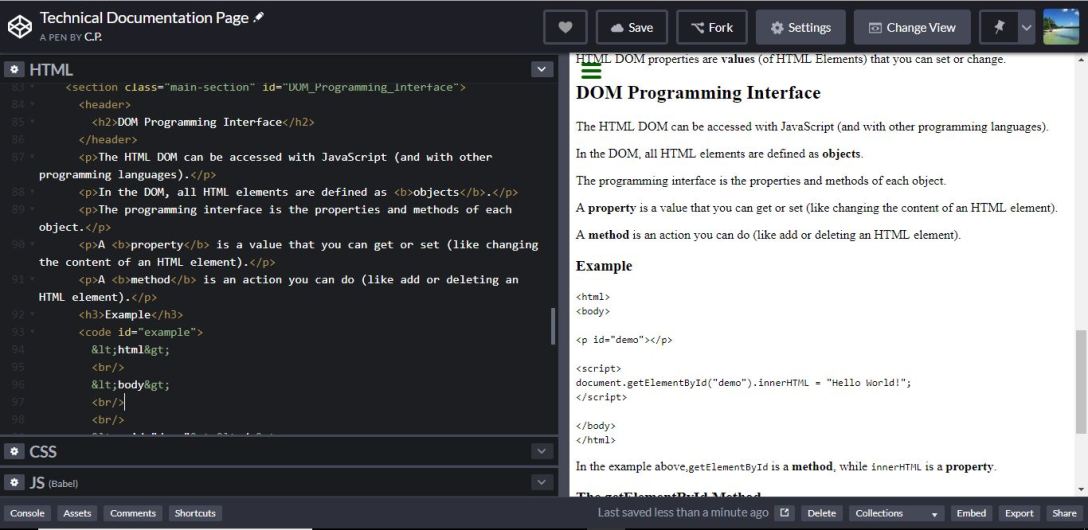Open the dropdown arrow next to pin
1088x530 pixels.
point(1025,28)
